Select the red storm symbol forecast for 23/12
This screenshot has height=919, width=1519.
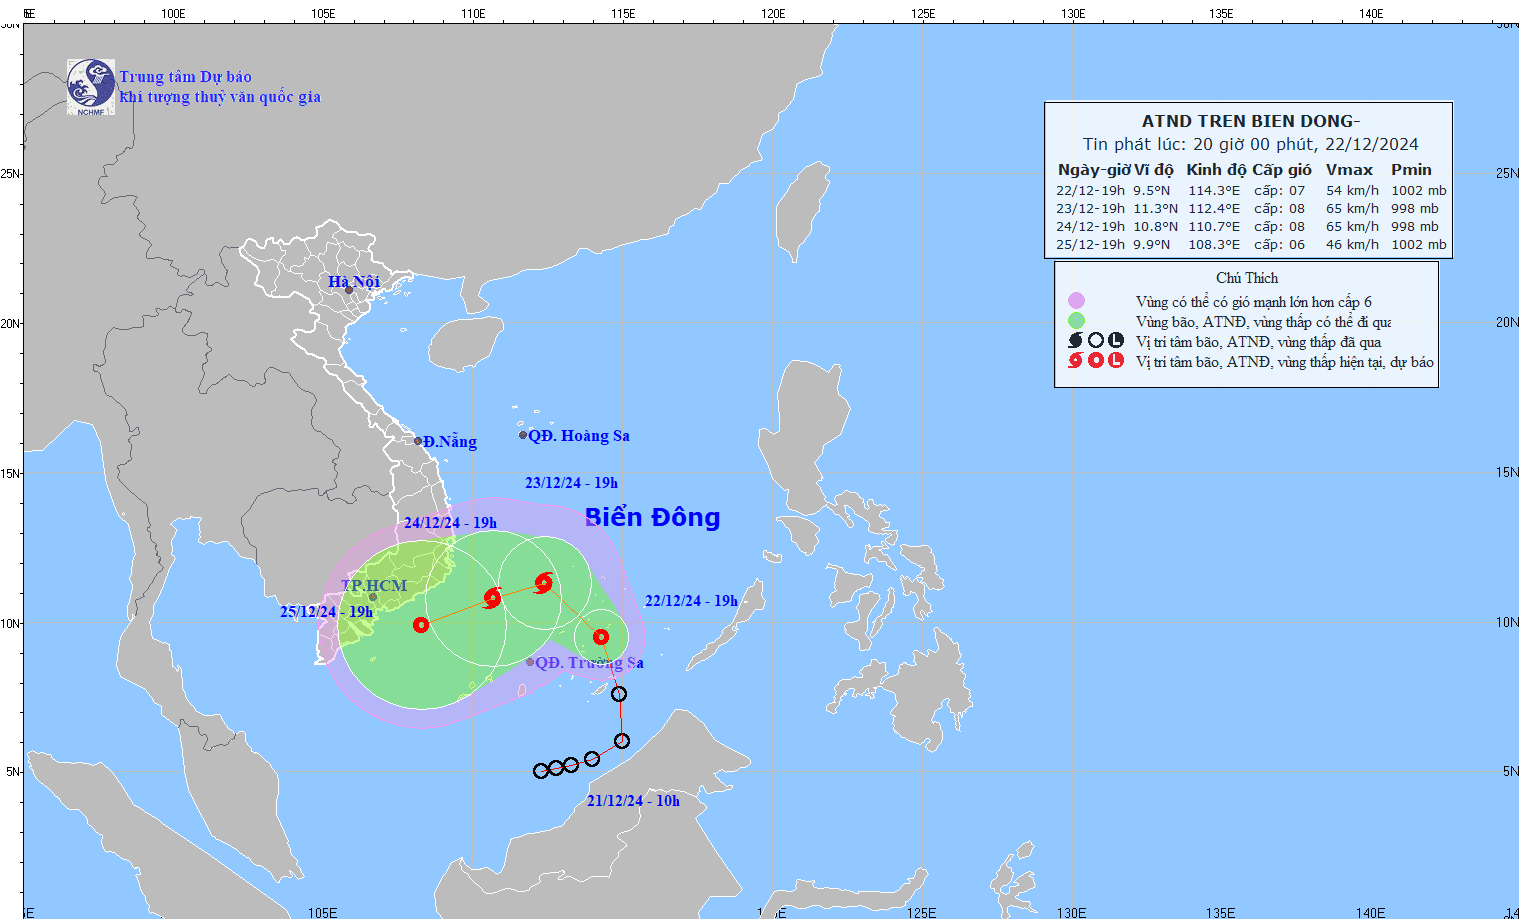click(x=543, y=582)
